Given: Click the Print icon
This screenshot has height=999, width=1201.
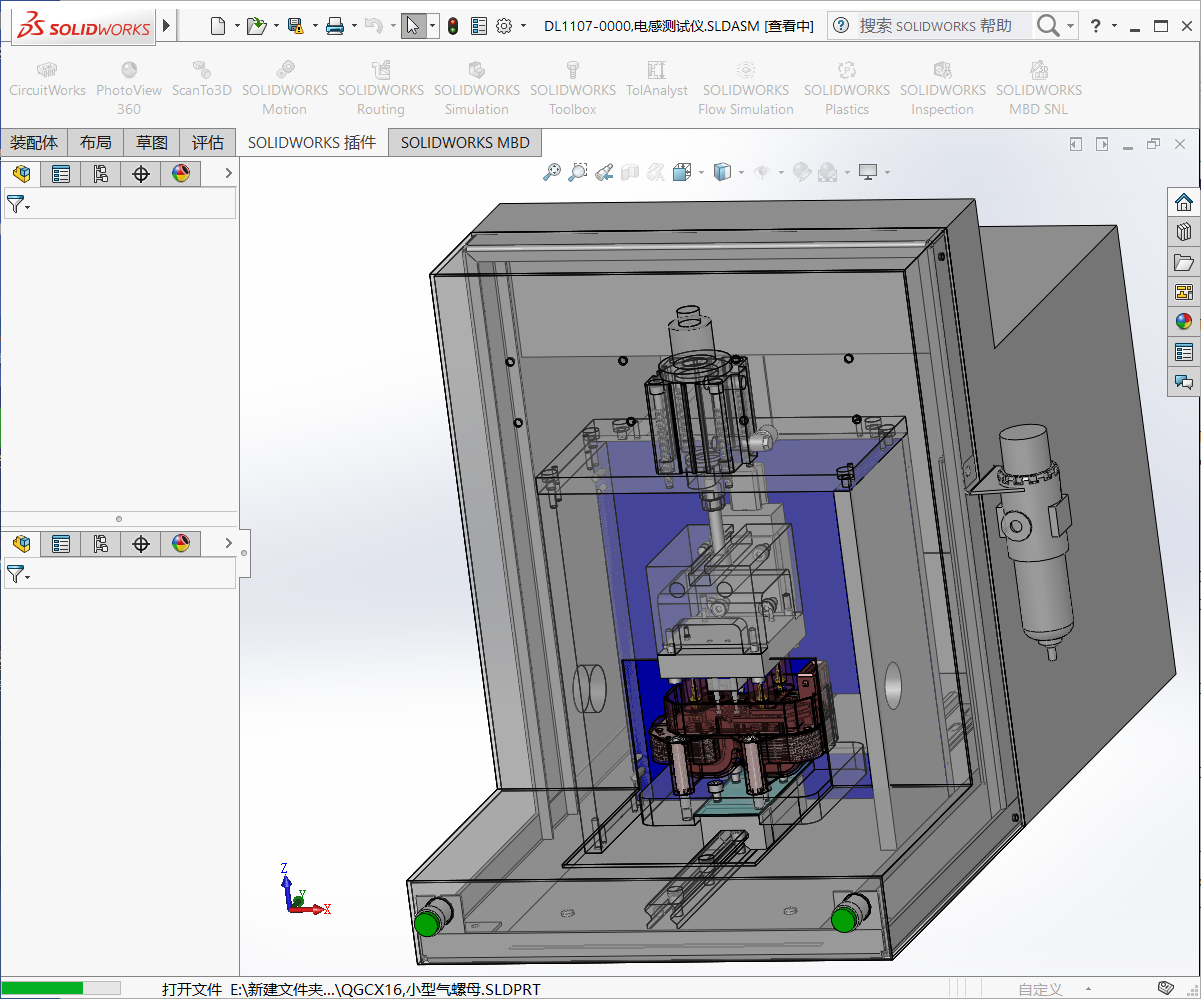Looking at the screenshot, I should [335, 26].
